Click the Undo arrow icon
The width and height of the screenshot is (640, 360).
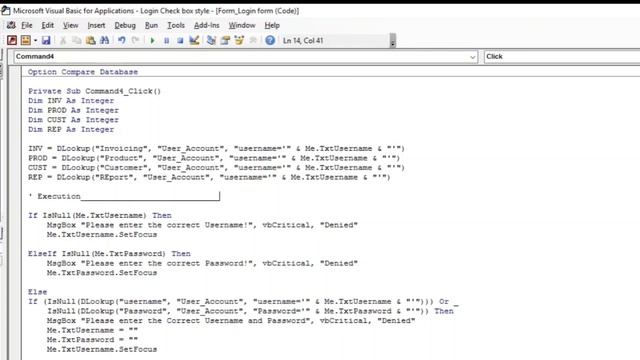[x=122, y=40]
